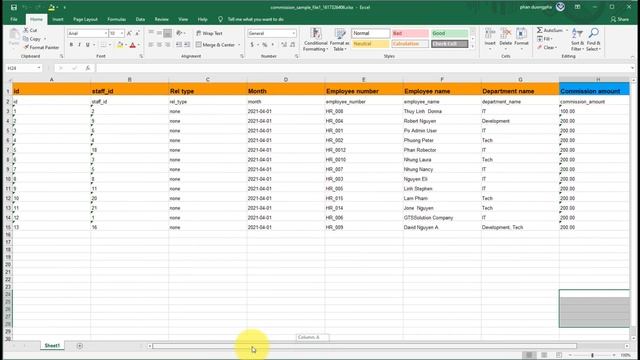Apply the Bad cell style

coord(410,33)
